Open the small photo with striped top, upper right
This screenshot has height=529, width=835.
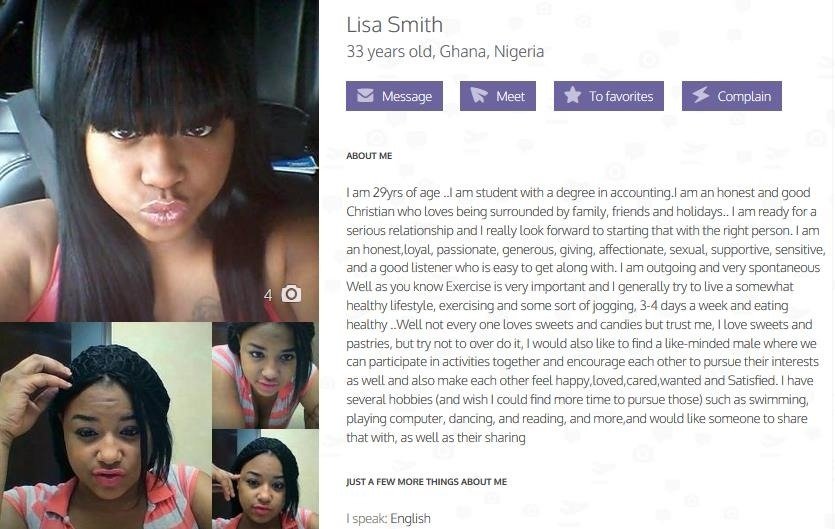click(x=266, y=375)
